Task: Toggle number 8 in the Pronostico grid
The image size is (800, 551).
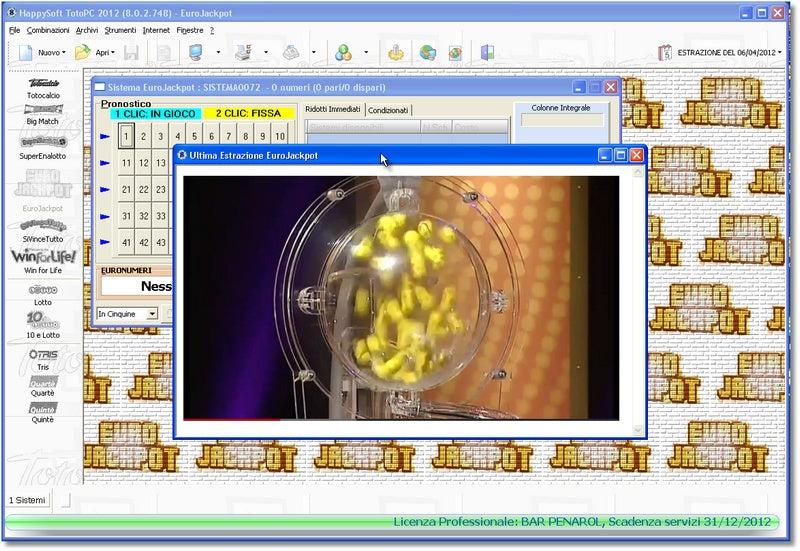Action: click(246, 136)
